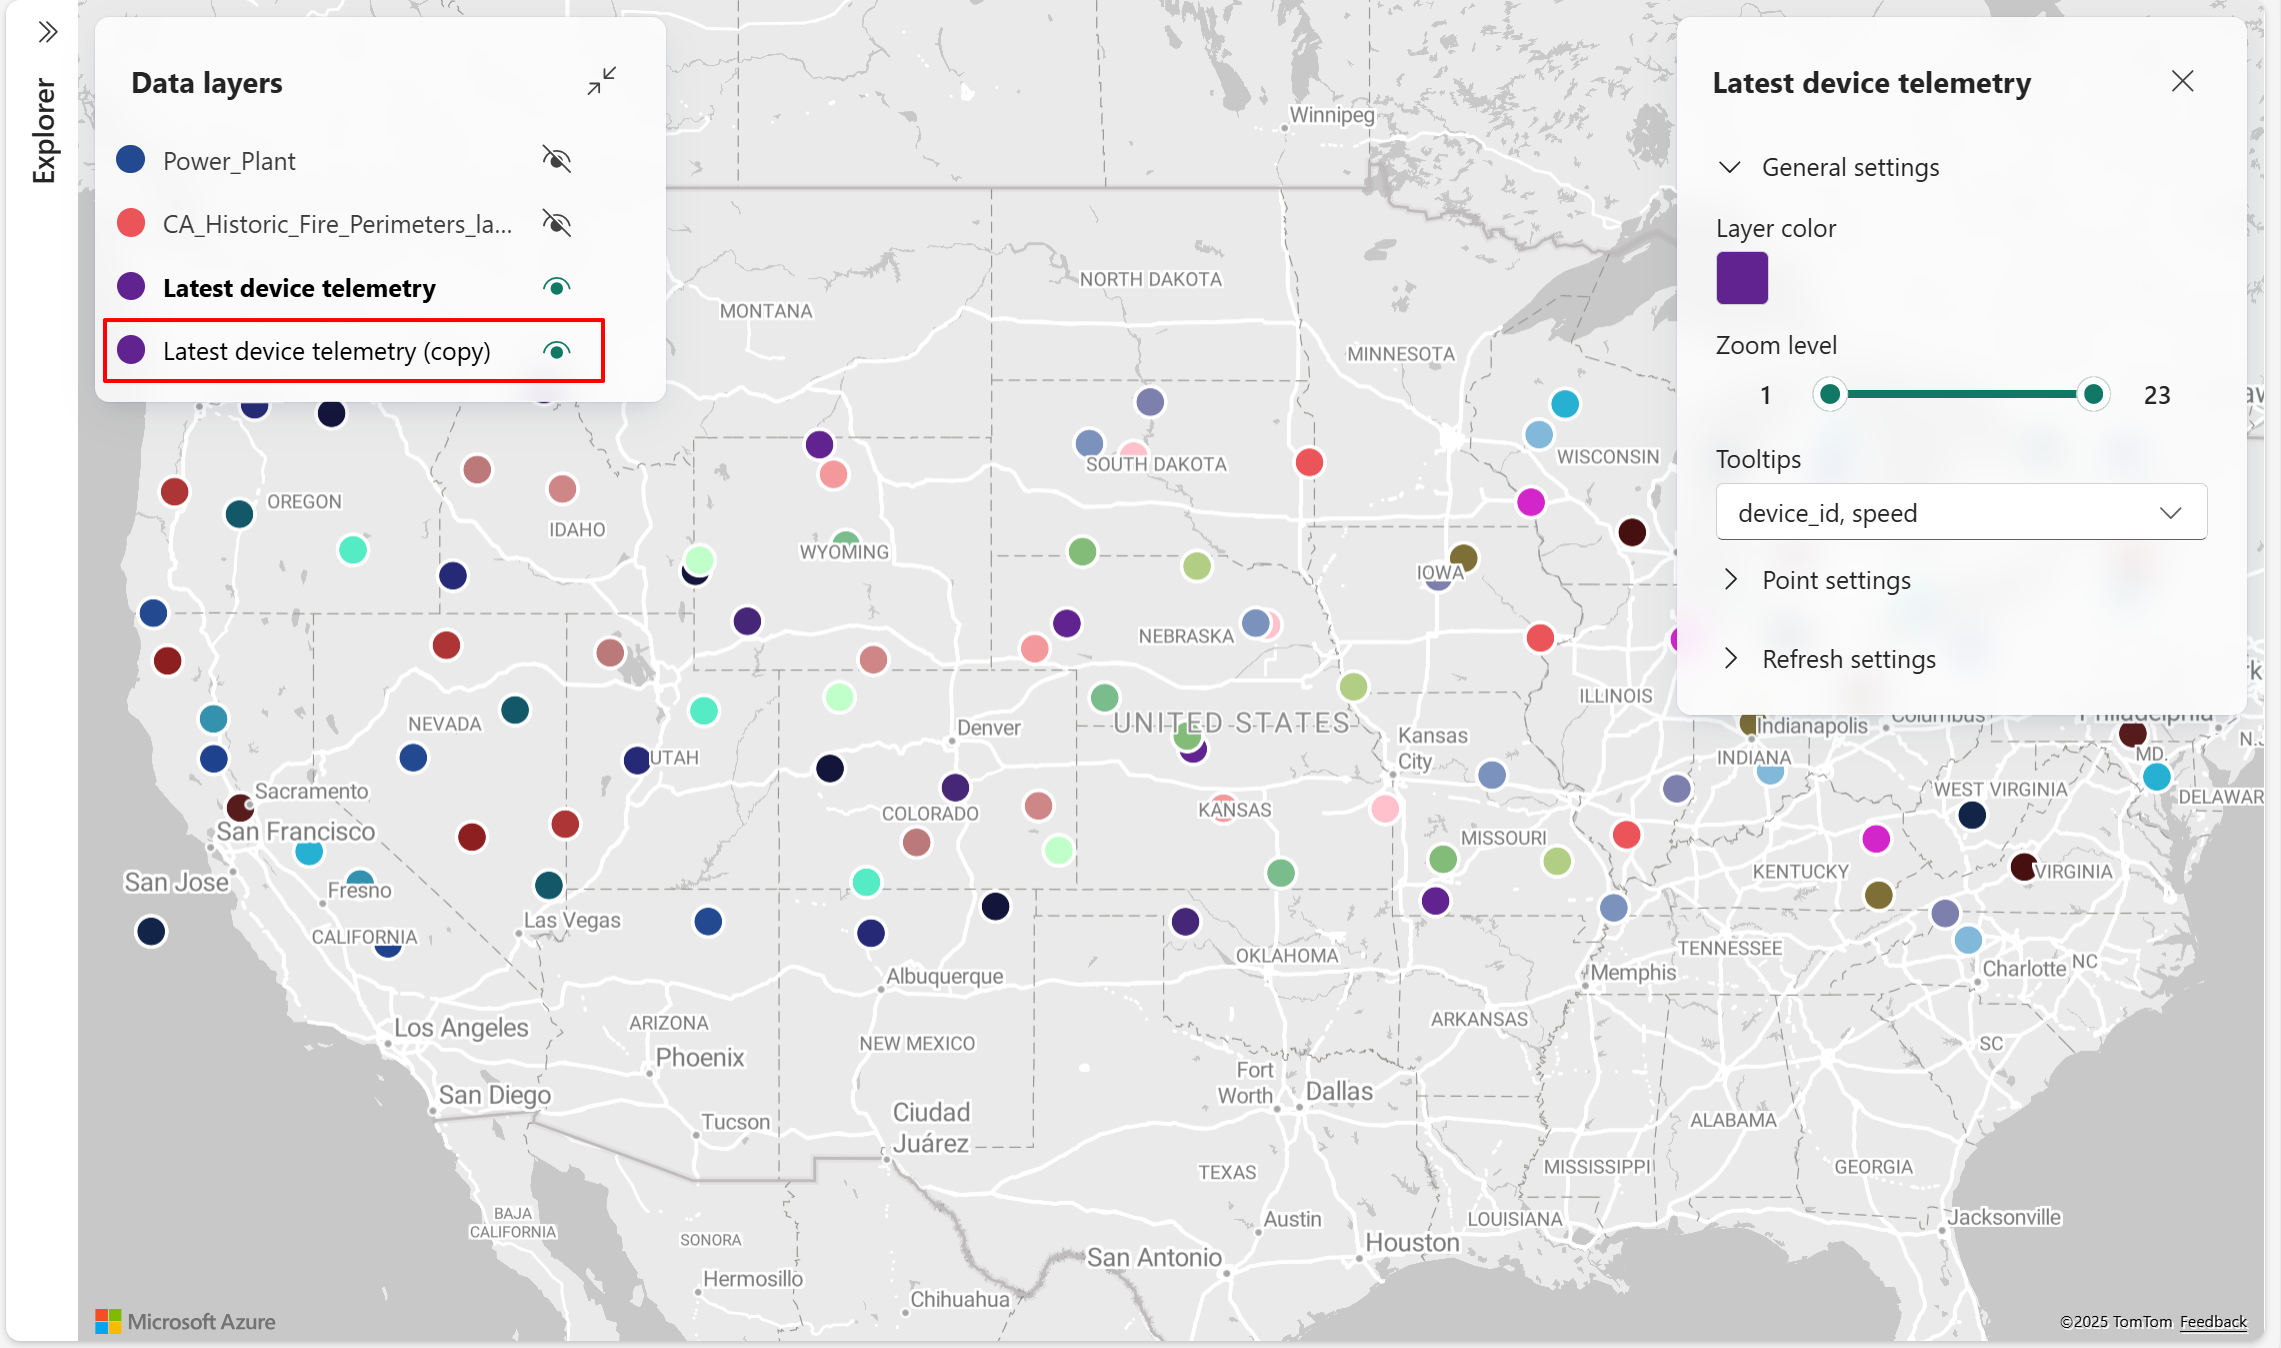Click the Latest device telemetry purple dot
Screen dimensions: 2281x1348
pyautogui.click(x=131, y=287)
